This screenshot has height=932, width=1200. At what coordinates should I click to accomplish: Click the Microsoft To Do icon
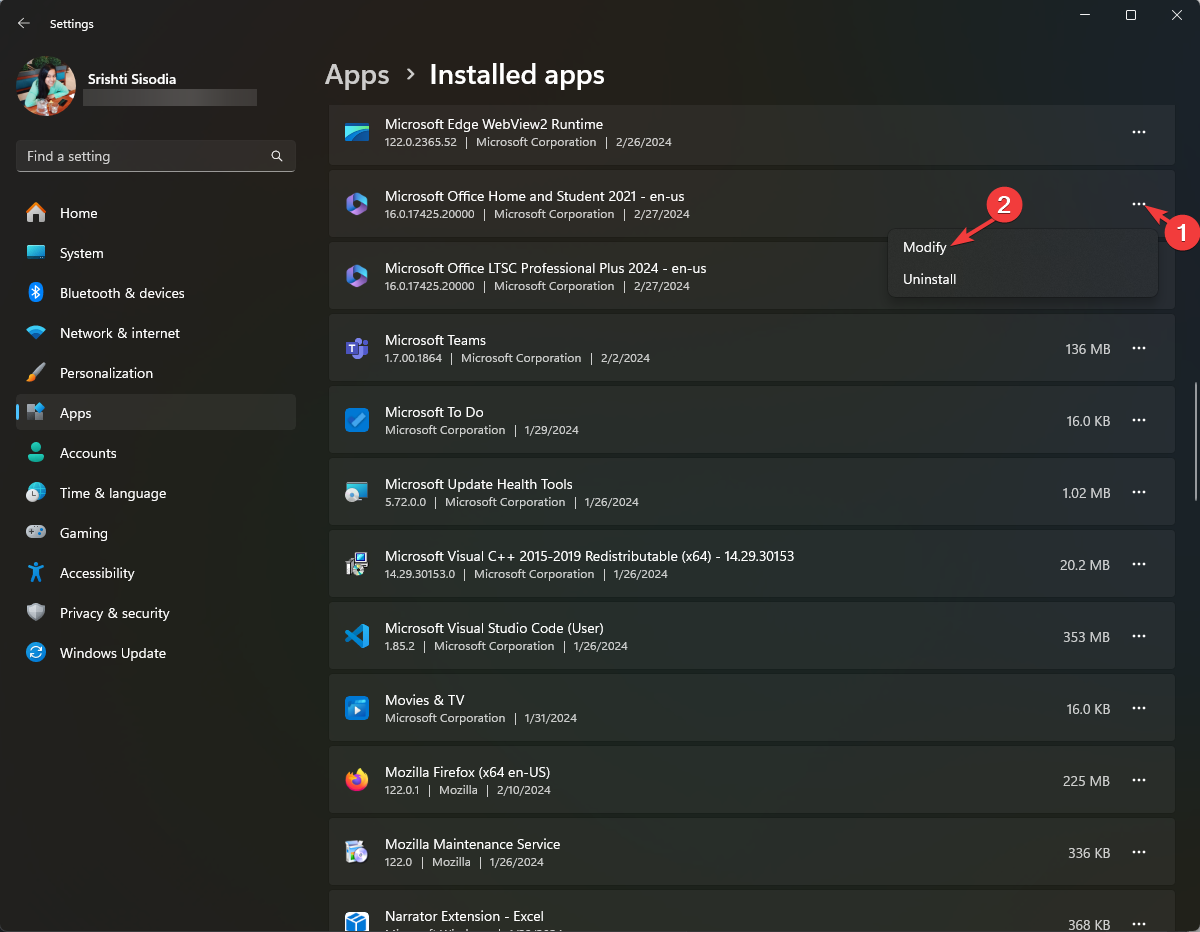357,420
